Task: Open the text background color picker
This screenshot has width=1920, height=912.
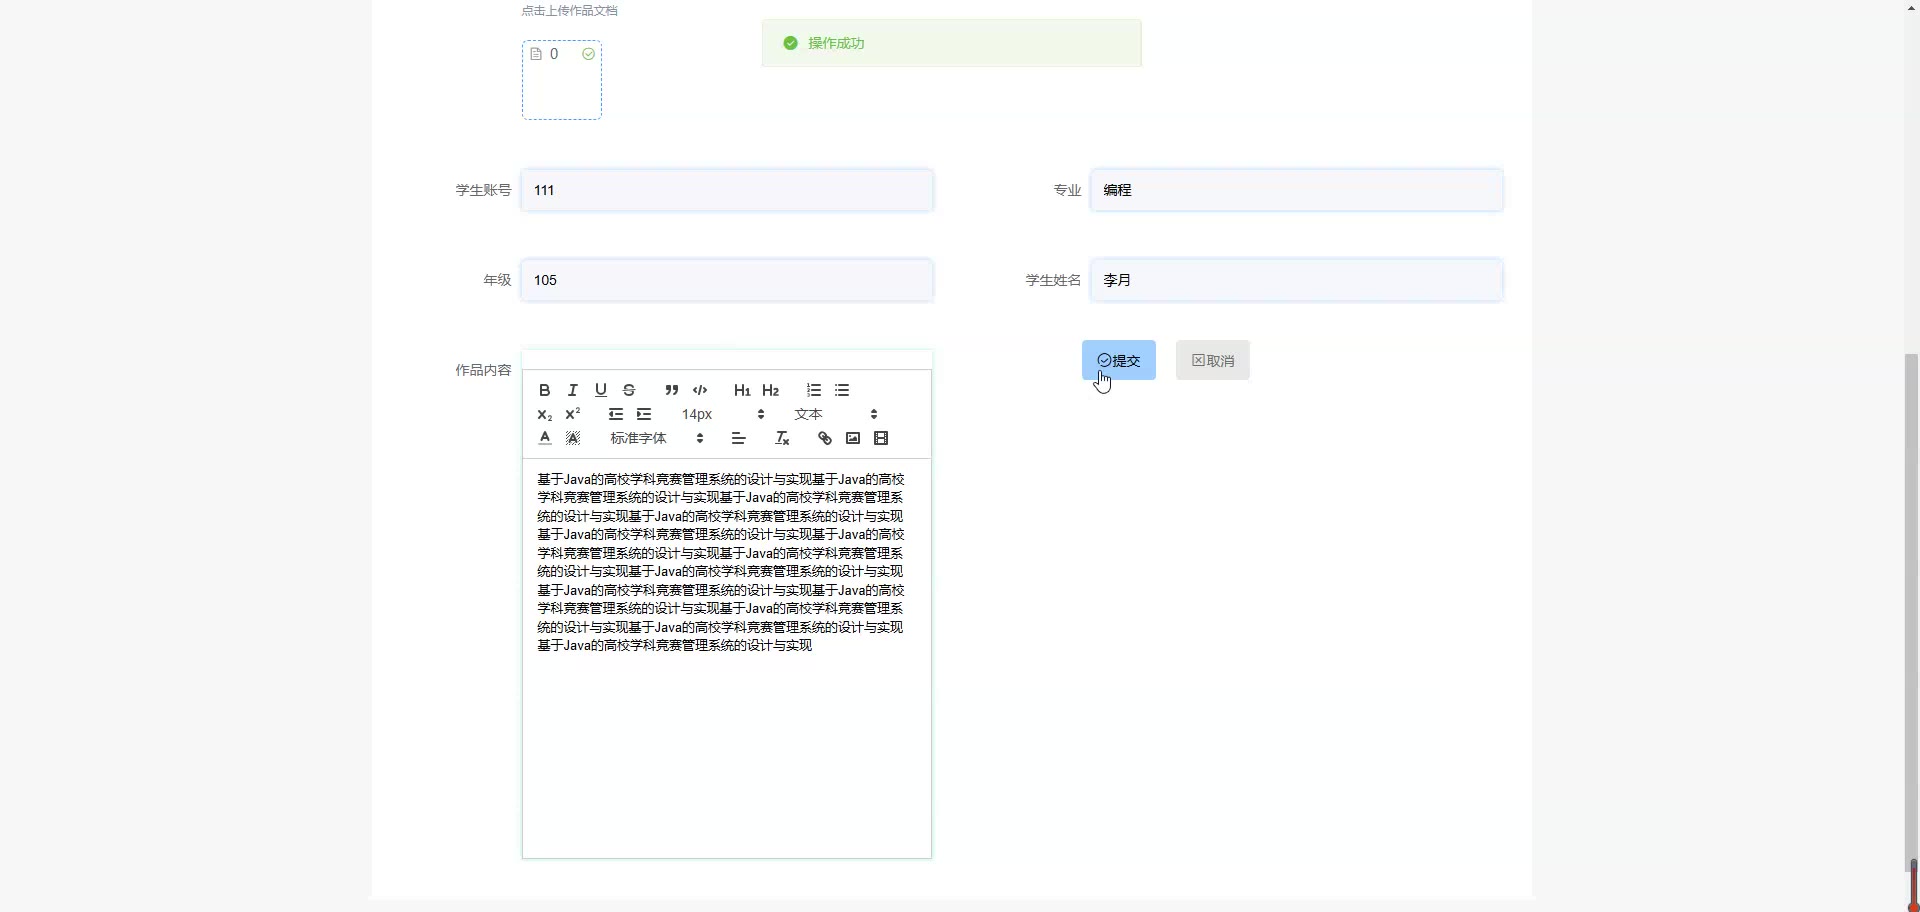Action: pyautogui.click(x=573, y=438)
